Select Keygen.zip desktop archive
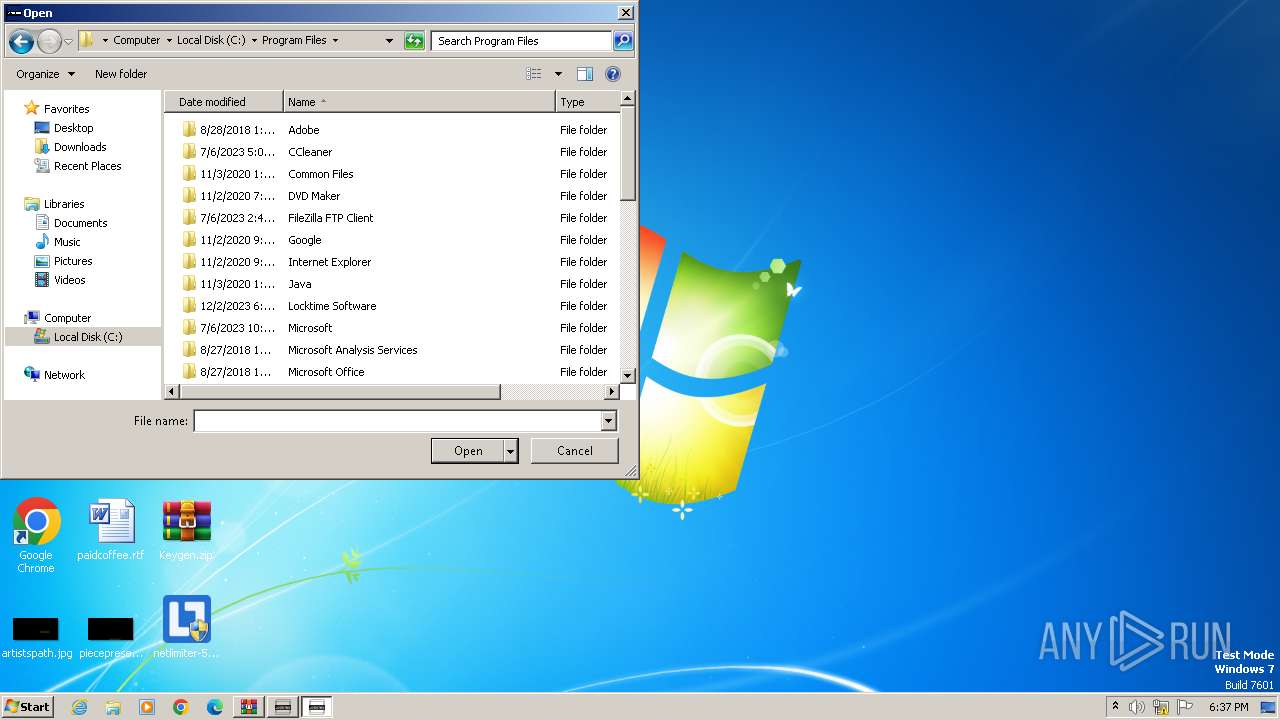Screen dimensions: 1280x720 pyautogui.click(x=186, y=530)
